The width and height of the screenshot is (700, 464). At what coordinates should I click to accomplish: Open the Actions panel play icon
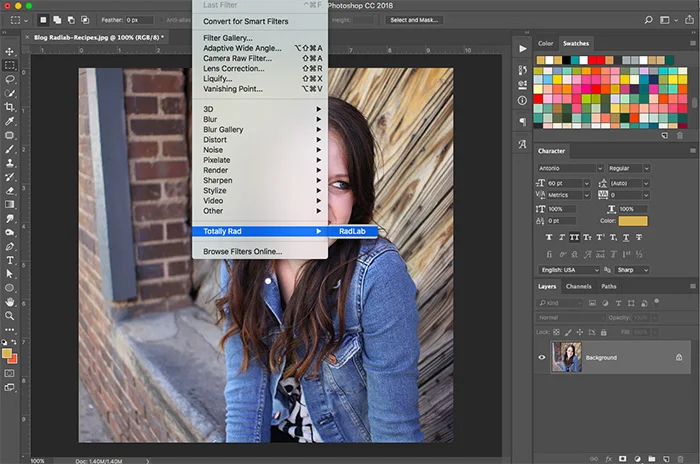(x=522, y=49)
